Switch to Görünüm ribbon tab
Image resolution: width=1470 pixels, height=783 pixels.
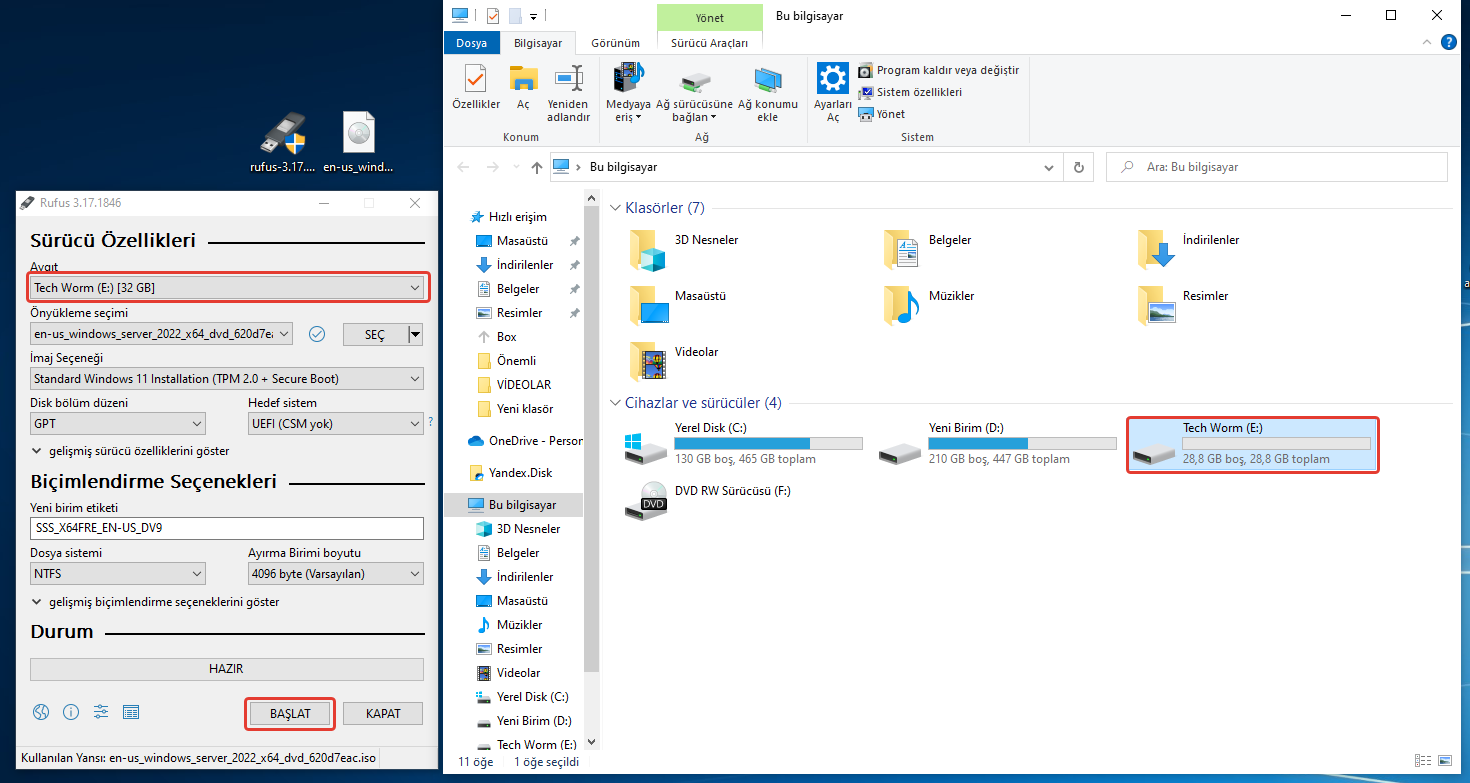(x=615, y=43)
